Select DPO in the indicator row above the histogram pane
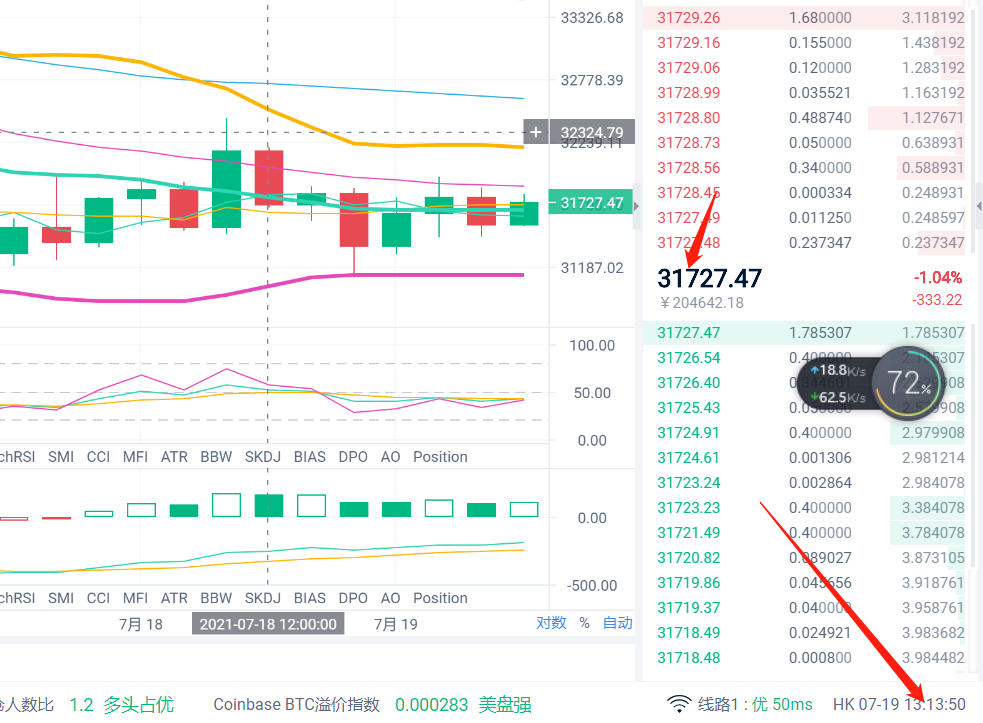This screenshot has width=983, height=723. [x=353, y=457]
